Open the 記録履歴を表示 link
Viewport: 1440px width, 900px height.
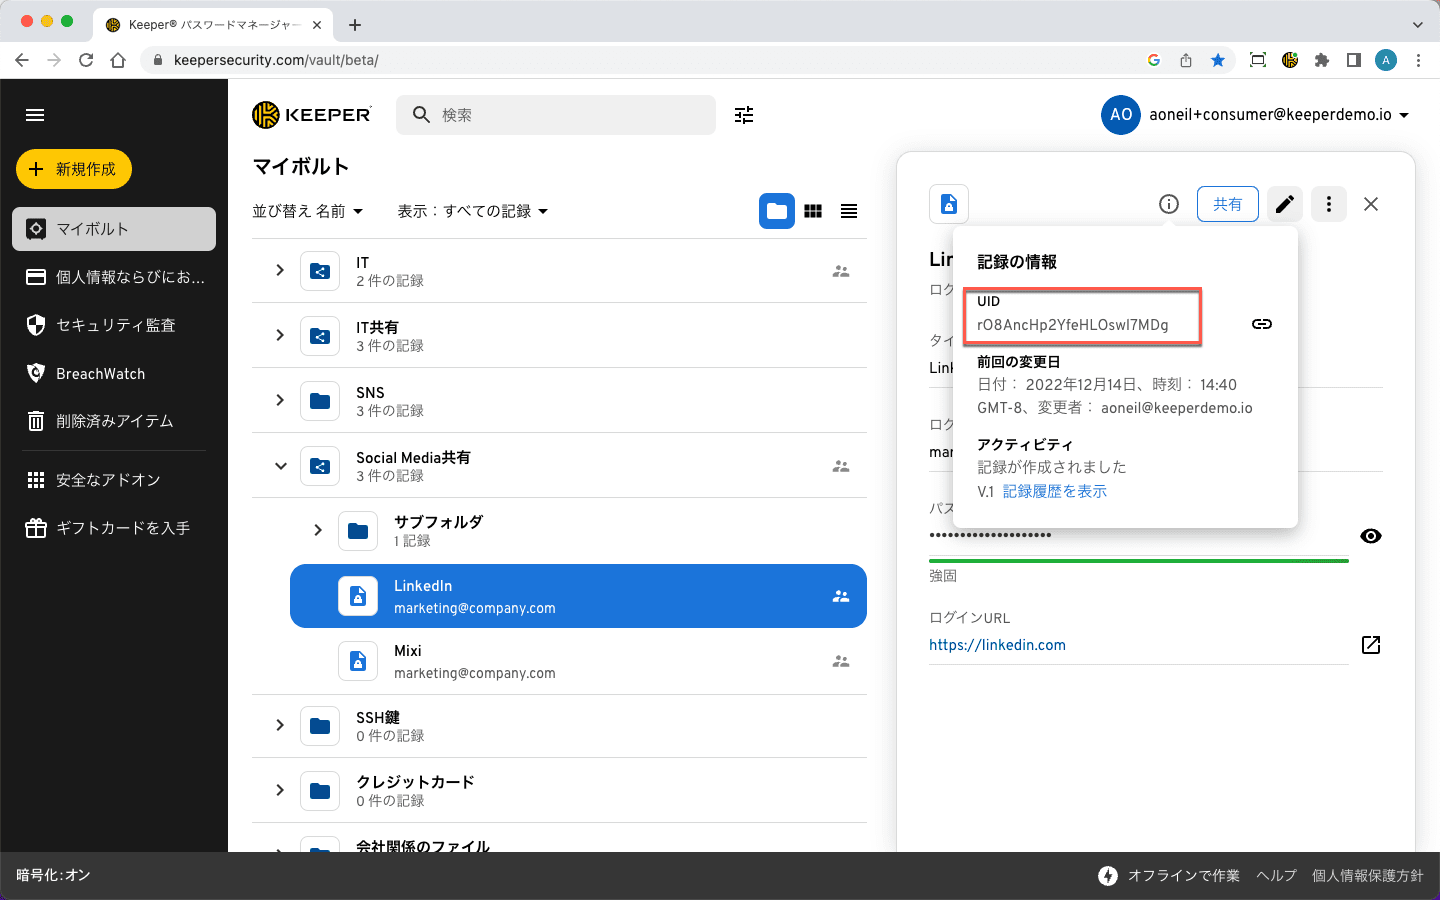point(1054,491)
